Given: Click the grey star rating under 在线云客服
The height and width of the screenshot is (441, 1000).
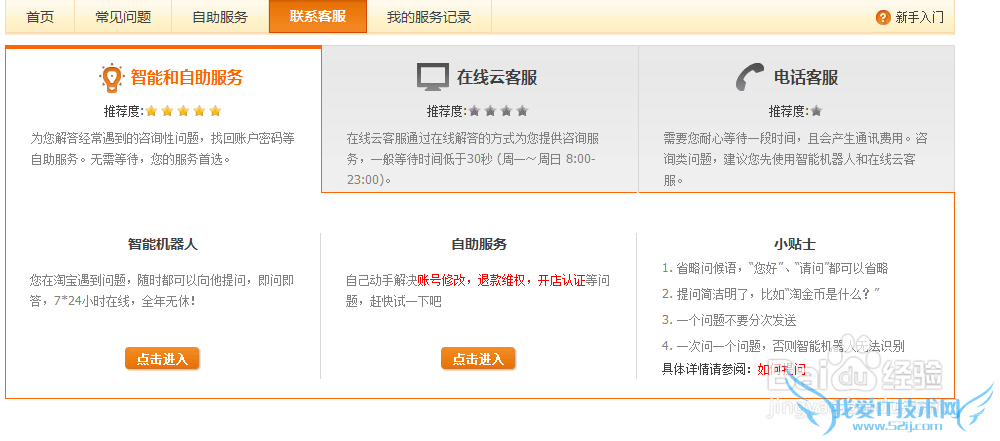Looking at the screenshot, I should (498, 111).
